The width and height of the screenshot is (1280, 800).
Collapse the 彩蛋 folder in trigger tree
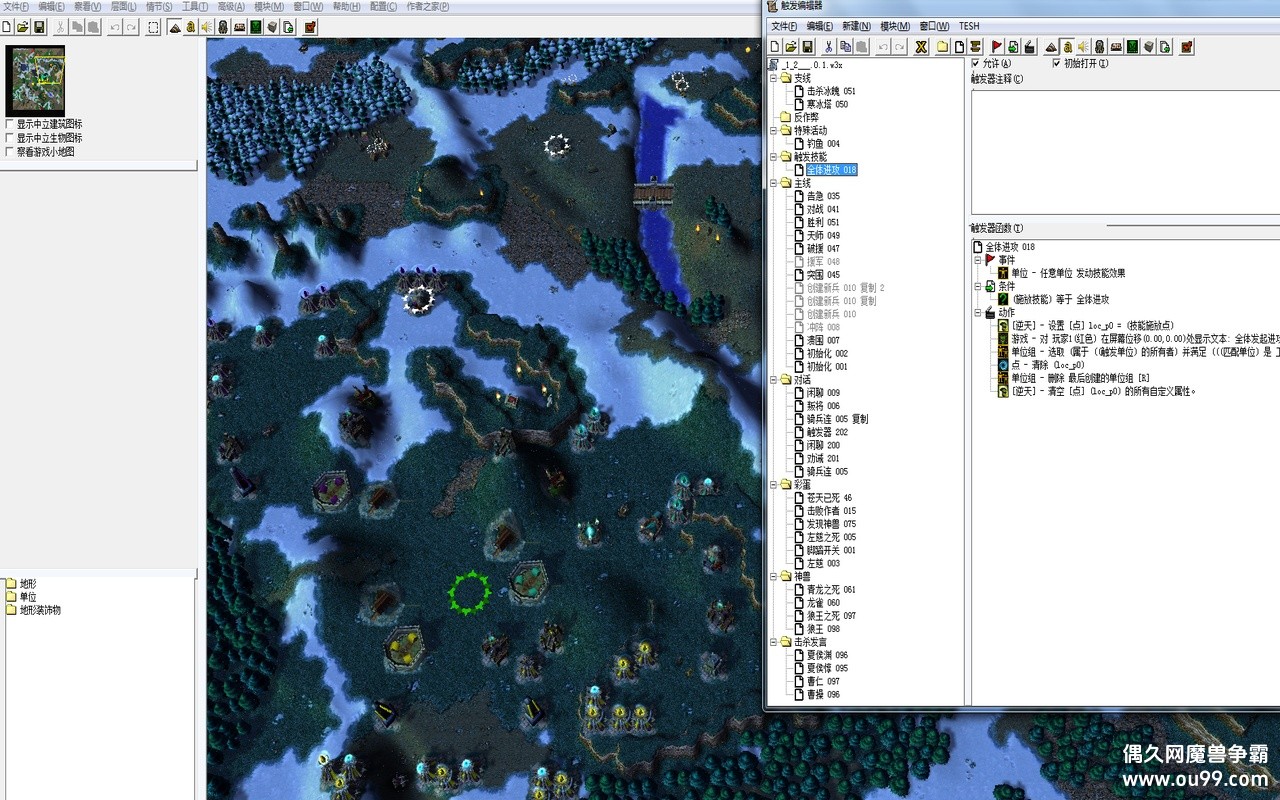click(x=774, y=484)
